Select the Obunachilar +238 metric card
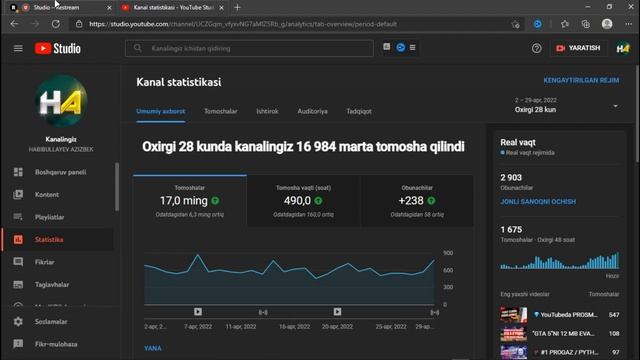Viewport: 640px width, 360px height. 417,201
